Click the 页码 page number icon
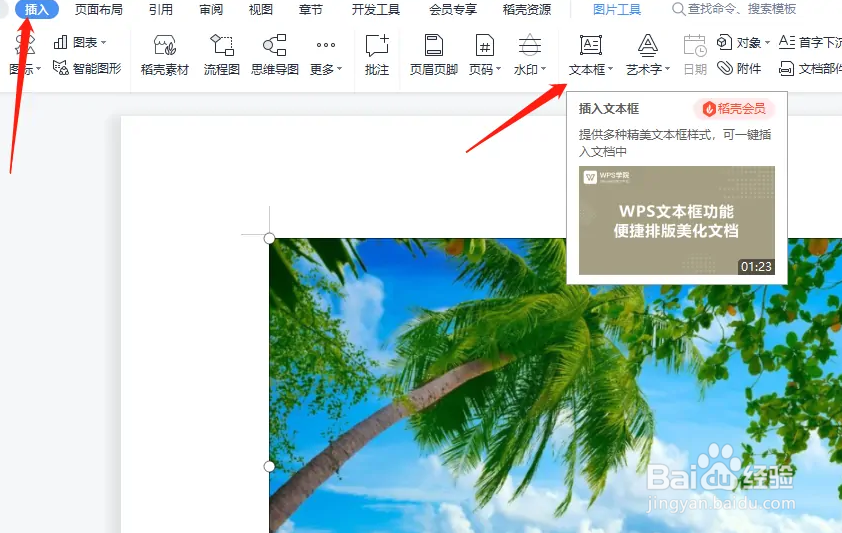Screen dimensions: 842x533 pyautogui.click(x=484, y=46)
